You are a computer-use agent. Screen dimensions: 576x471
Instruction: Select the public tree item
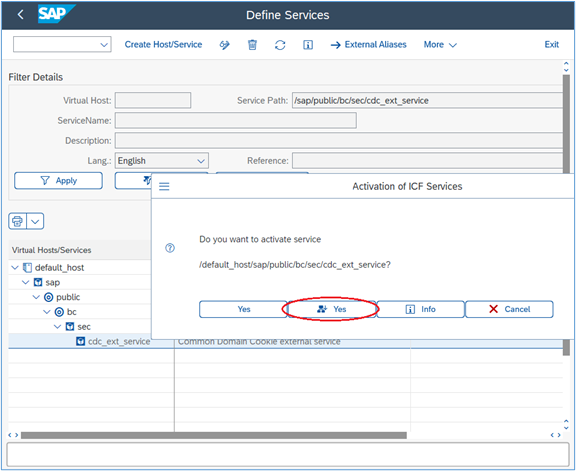(68, 297)
